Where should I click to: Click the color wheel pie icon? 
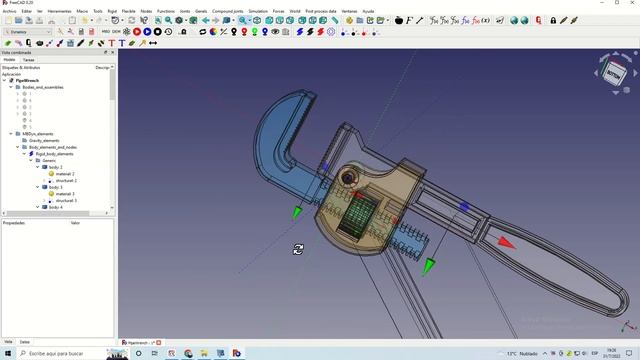213,32
